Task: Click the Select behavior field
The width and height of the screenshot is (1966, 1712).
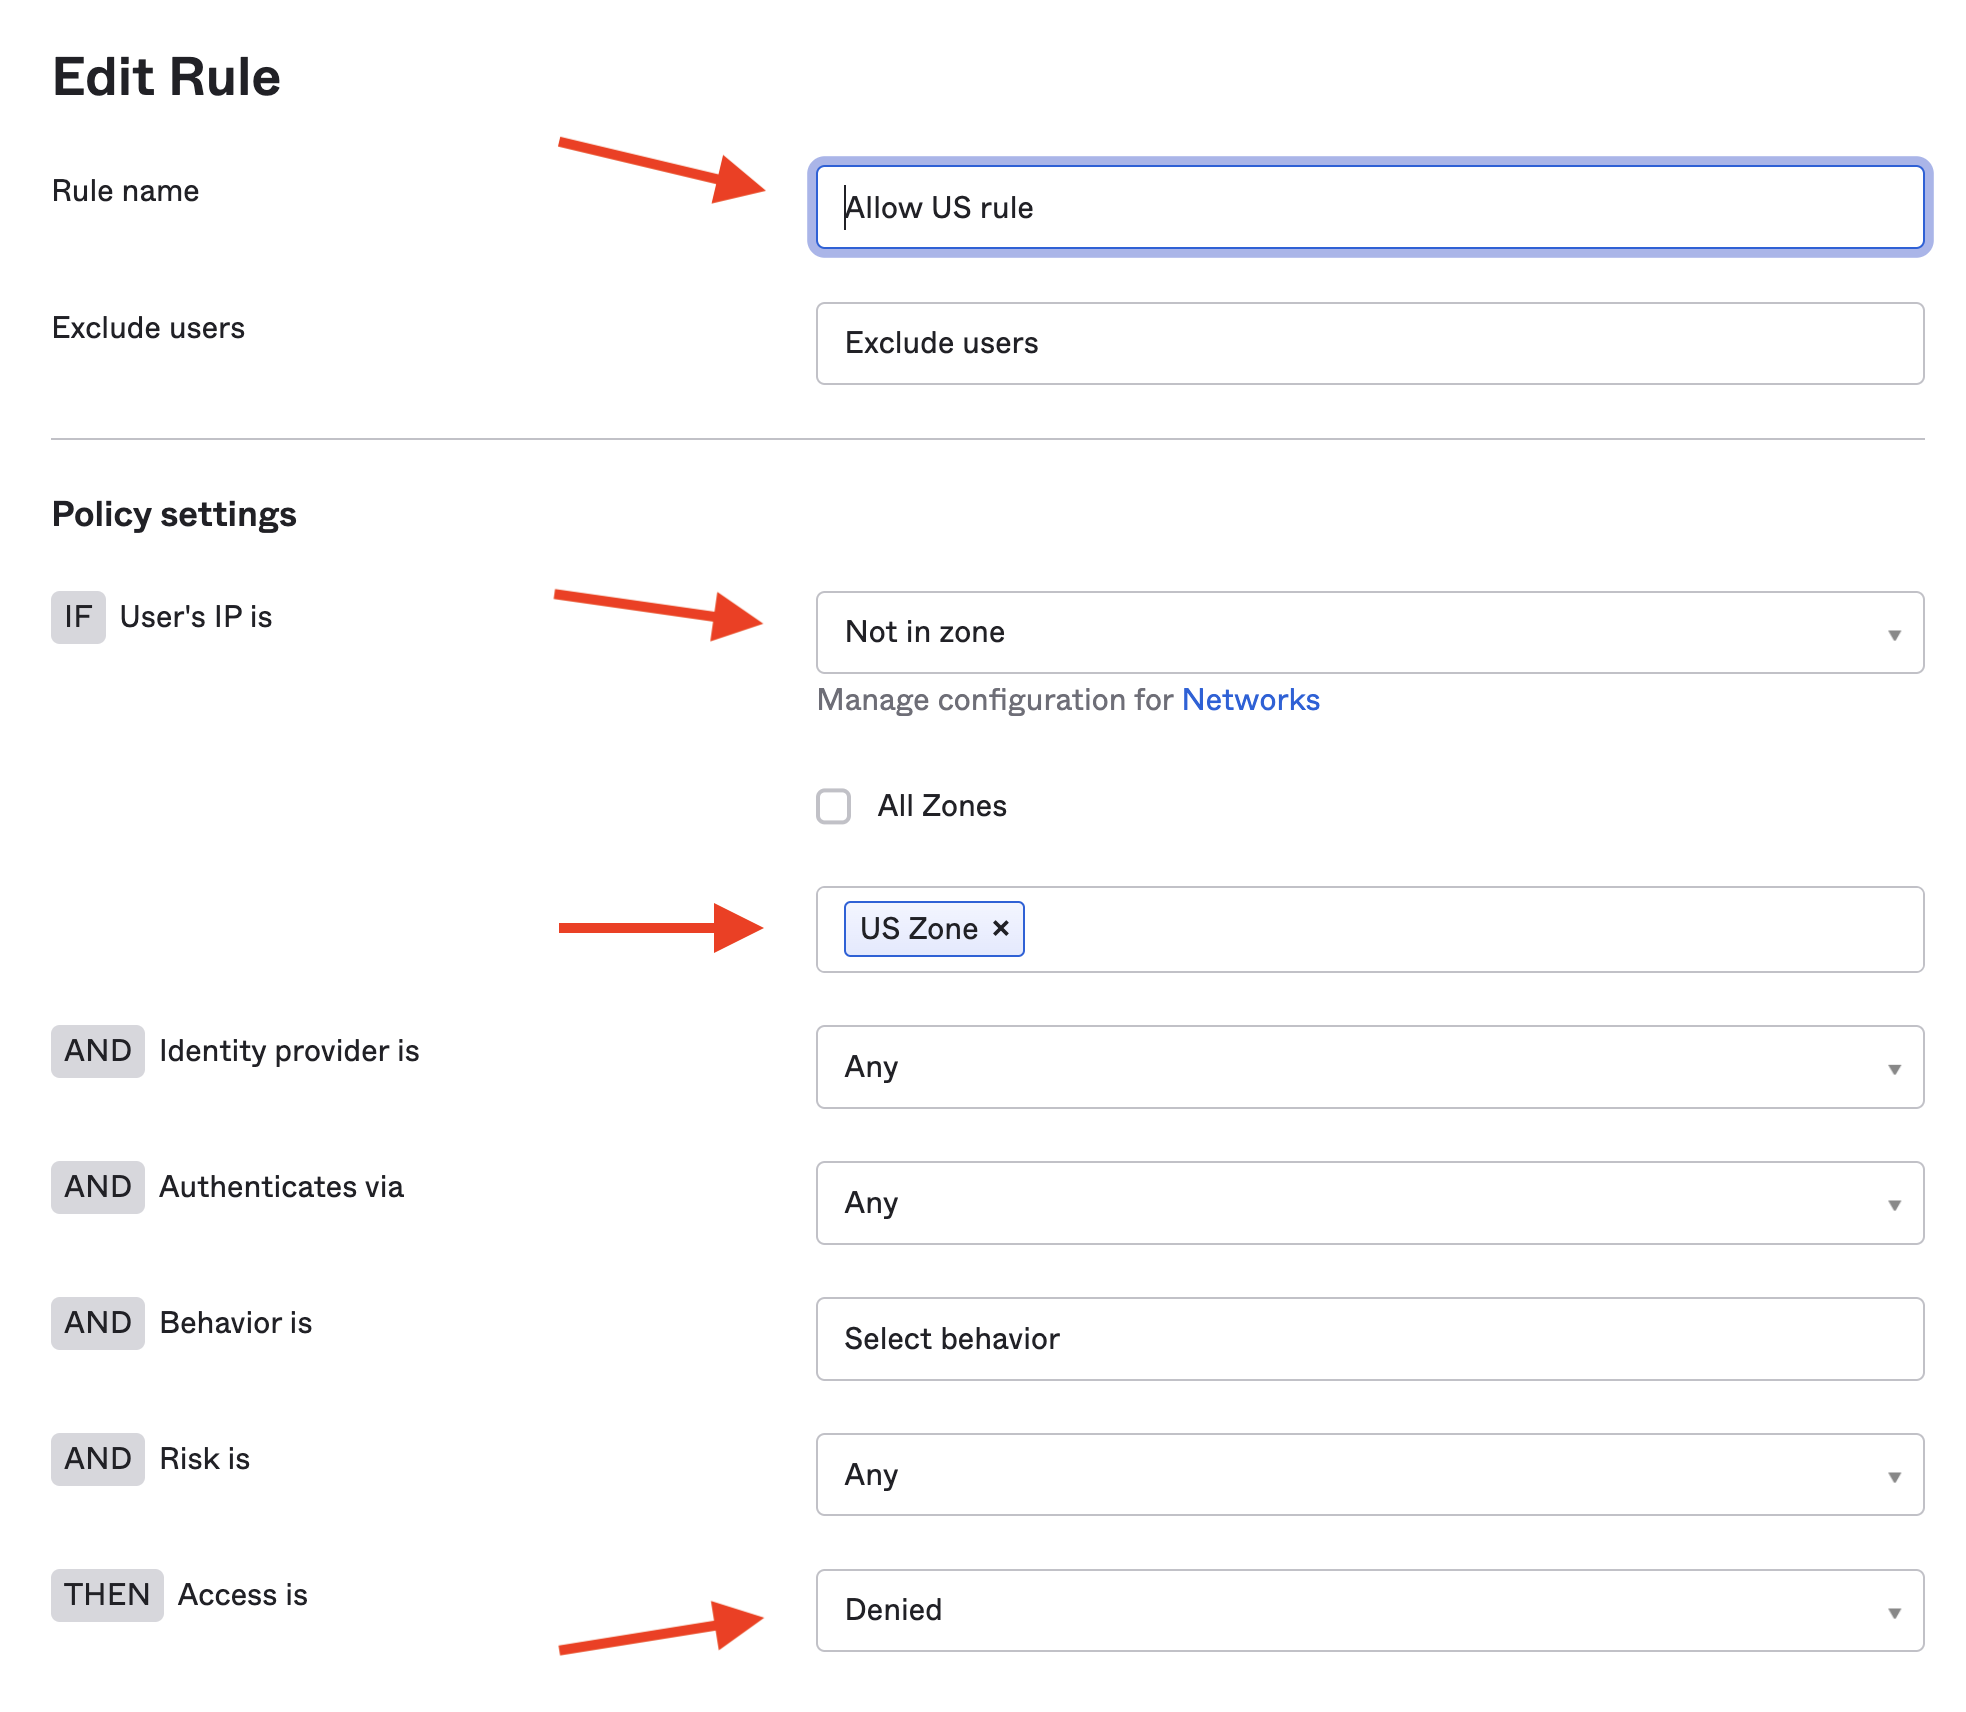Action: point(1368,1339)
